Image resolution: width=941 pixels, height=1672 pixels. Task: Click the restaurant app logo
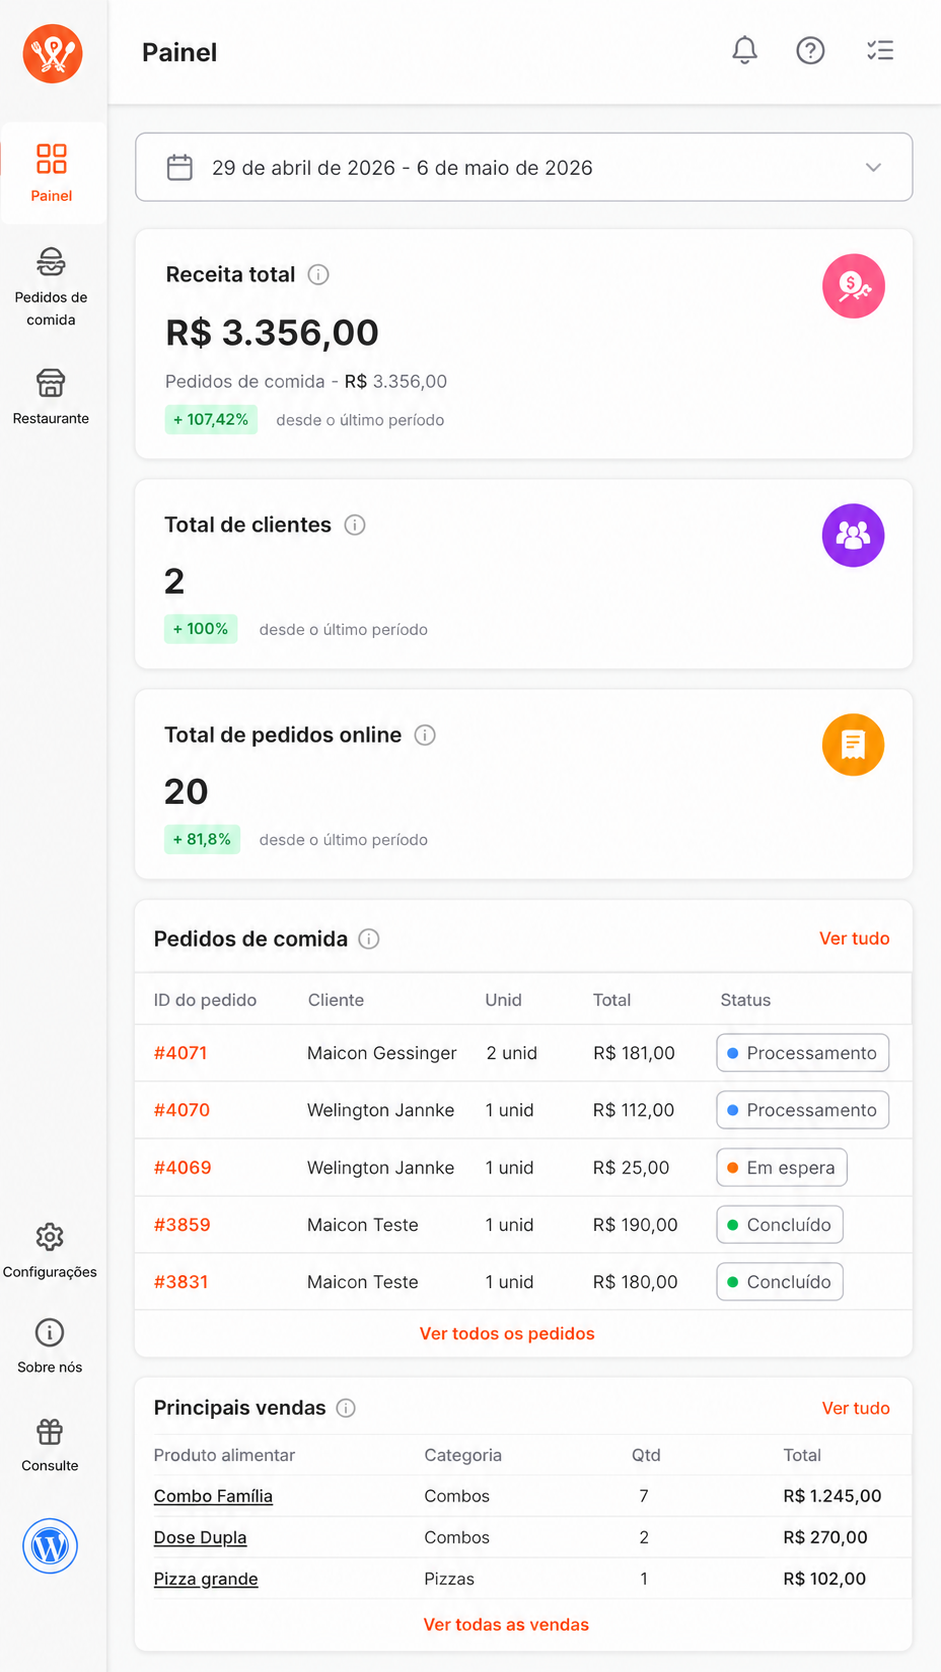(x=53, y=53)
